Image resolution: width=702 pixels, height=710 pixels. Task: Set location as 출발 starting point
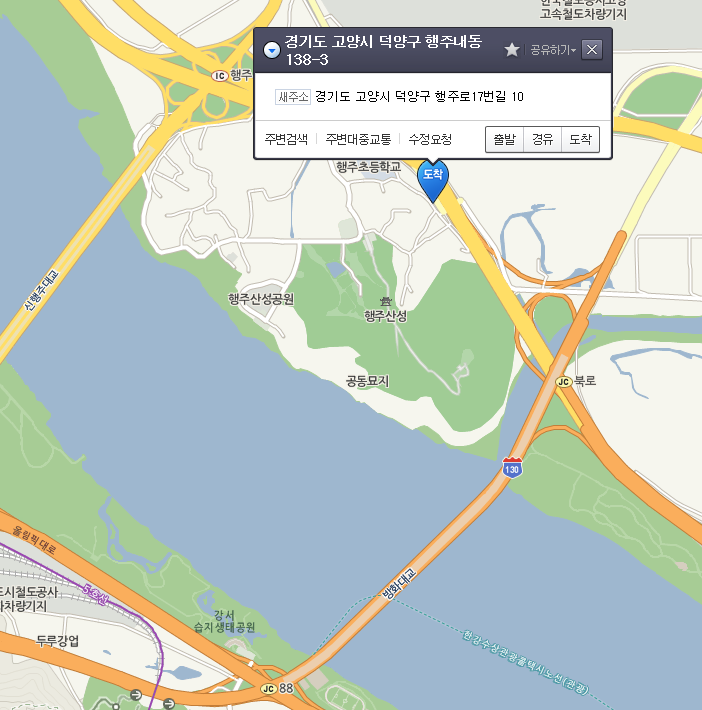(505, 139)
